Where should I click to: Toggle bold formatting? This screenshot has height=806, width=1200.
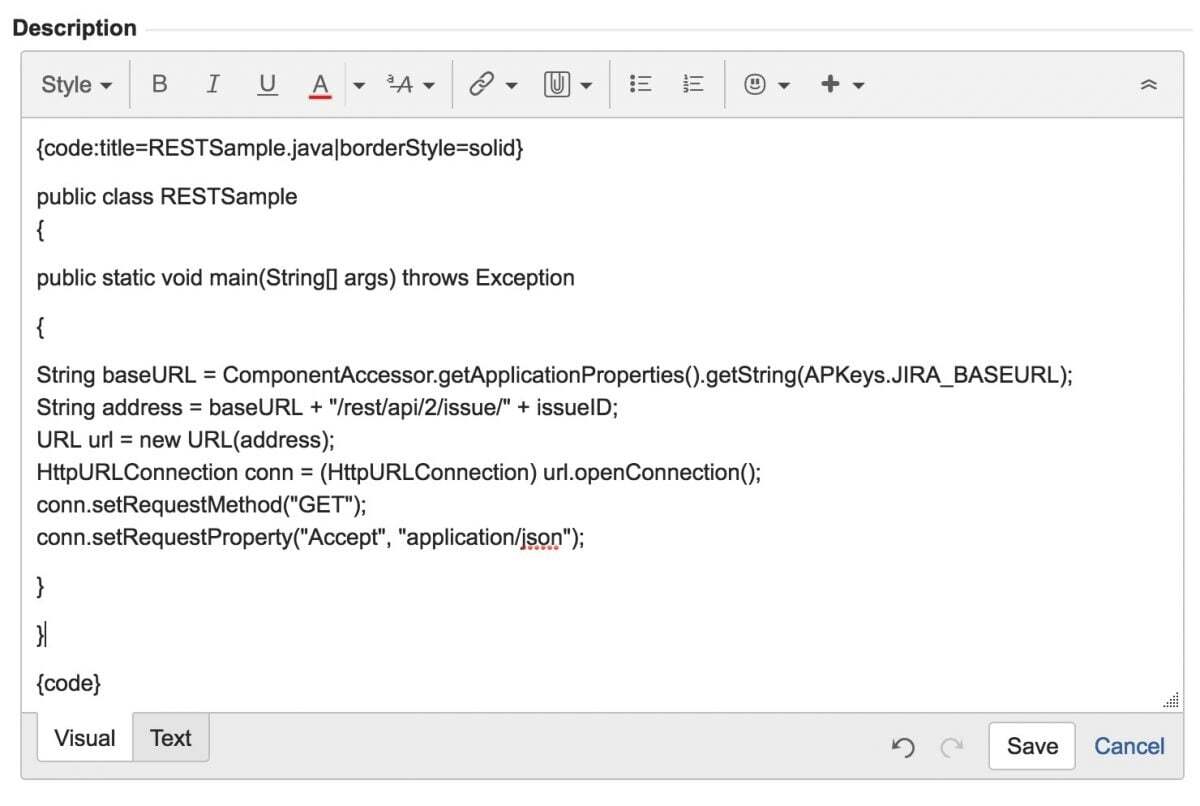(159, 84)
